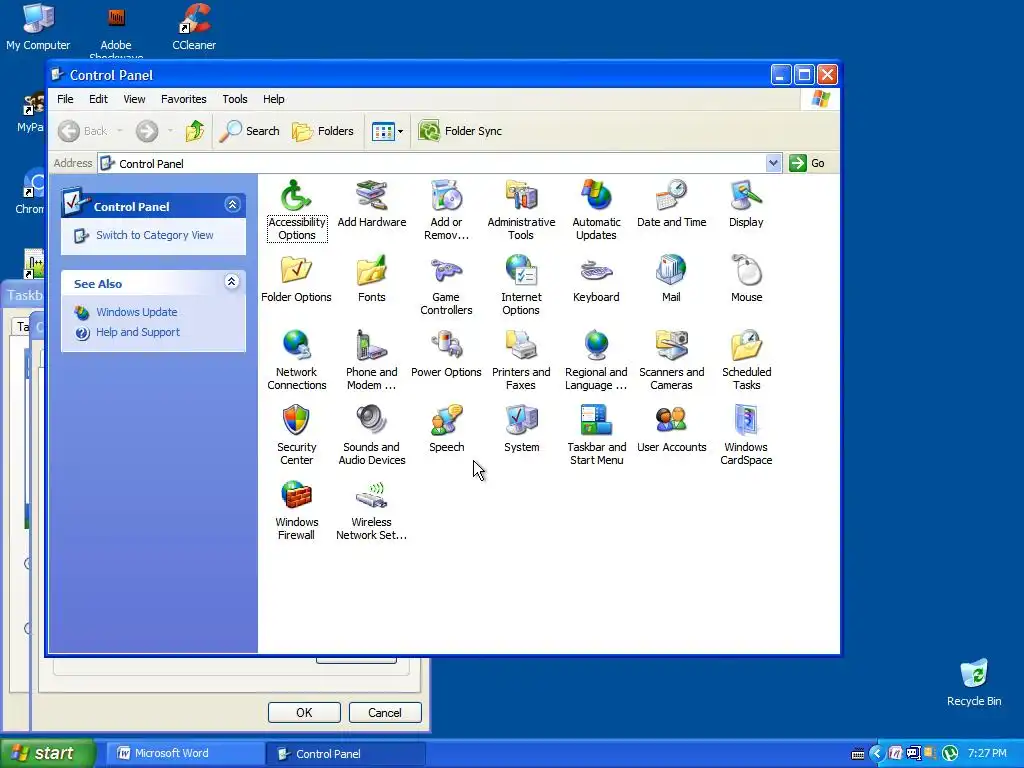Open Sounds and Audio Devices icon
The height and width of the screenshot is (768, 1024).
click(x=372, y=436)
